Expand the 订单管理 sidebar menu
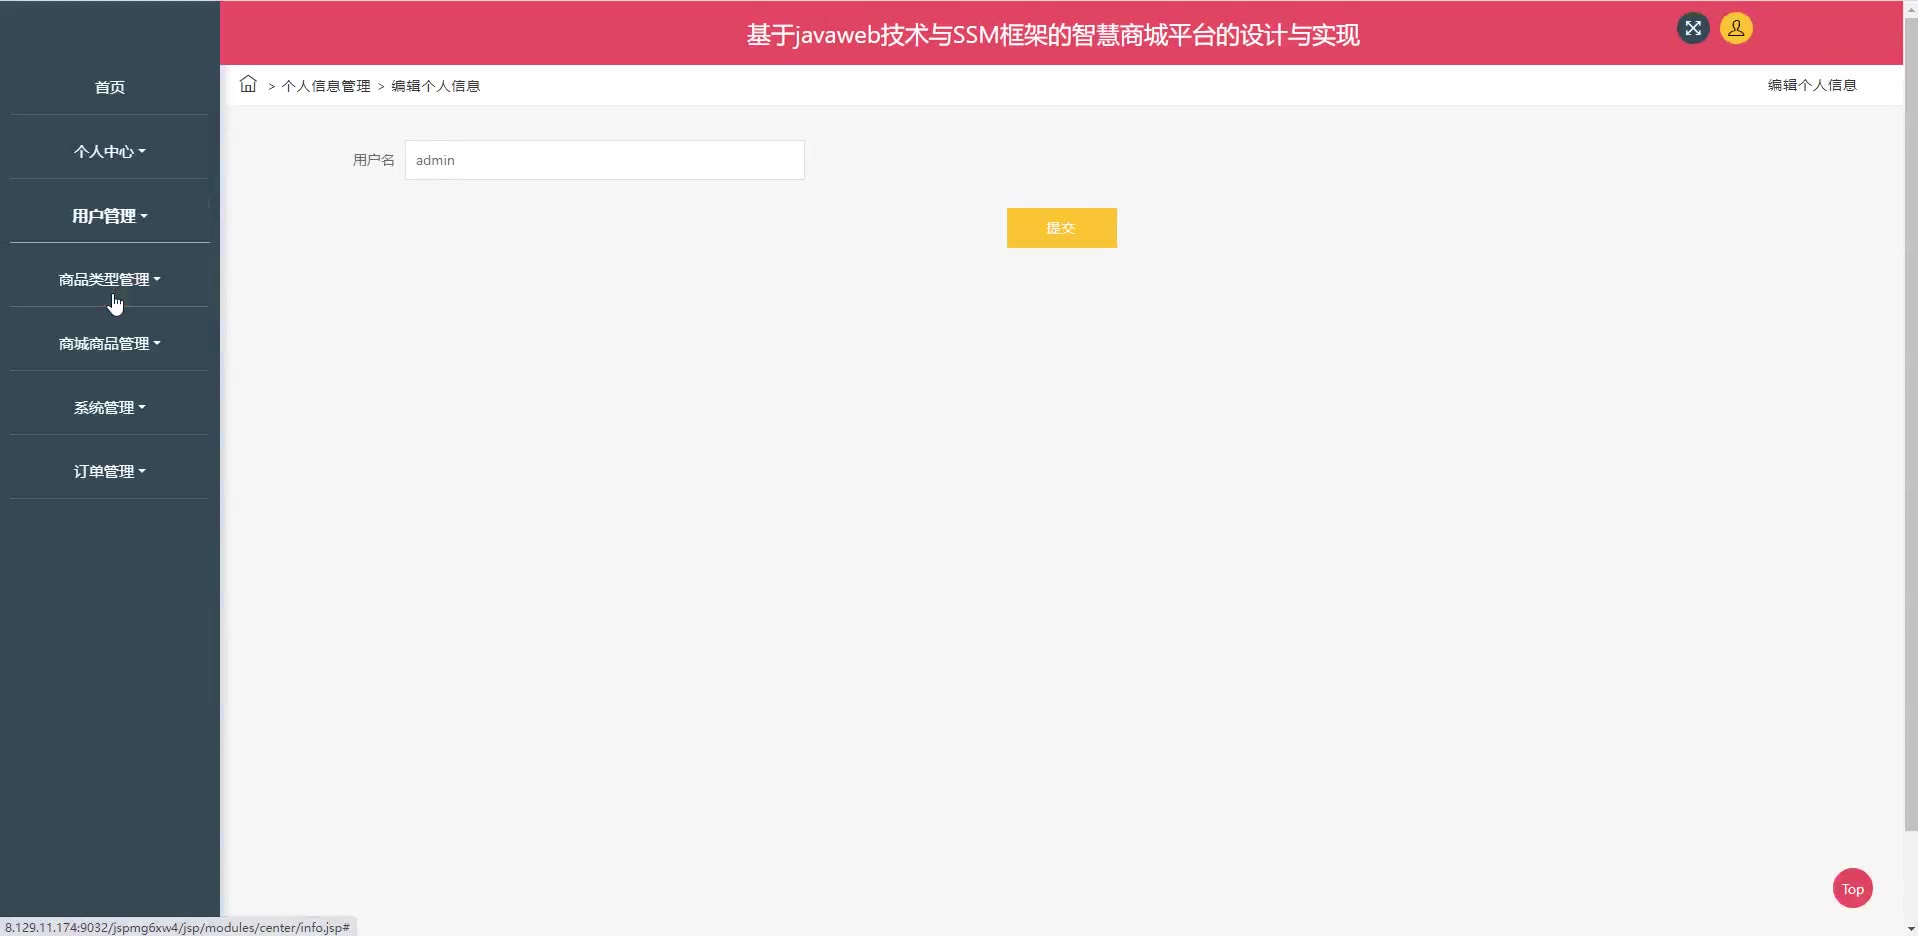 click(110, 471)
